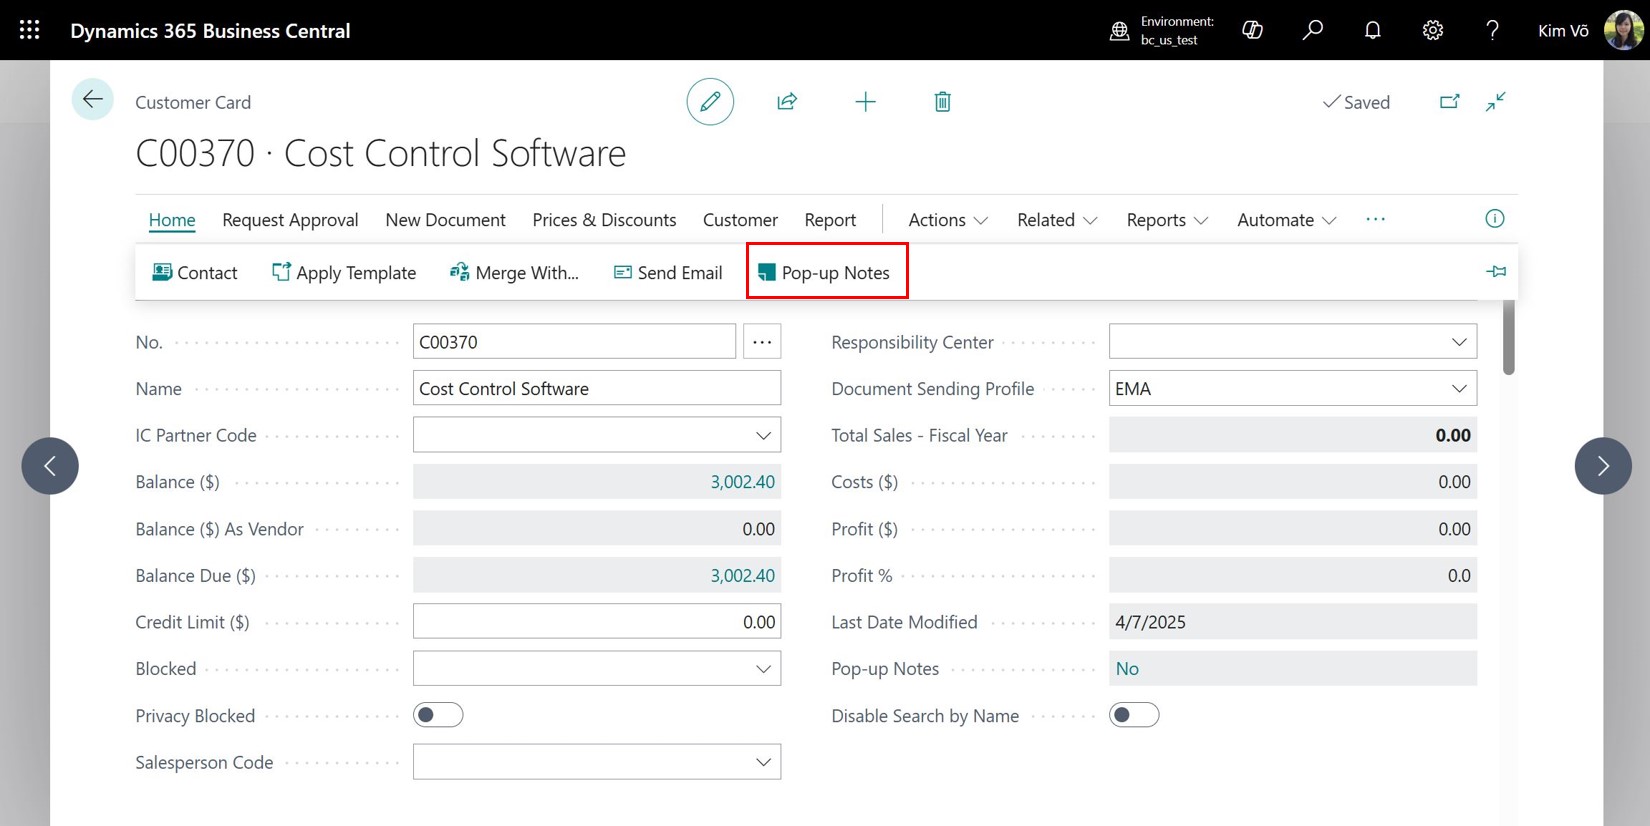Viewport: 1650px width, 826px height.
Task: Go to previous record arrow
Action: point(50,466)
